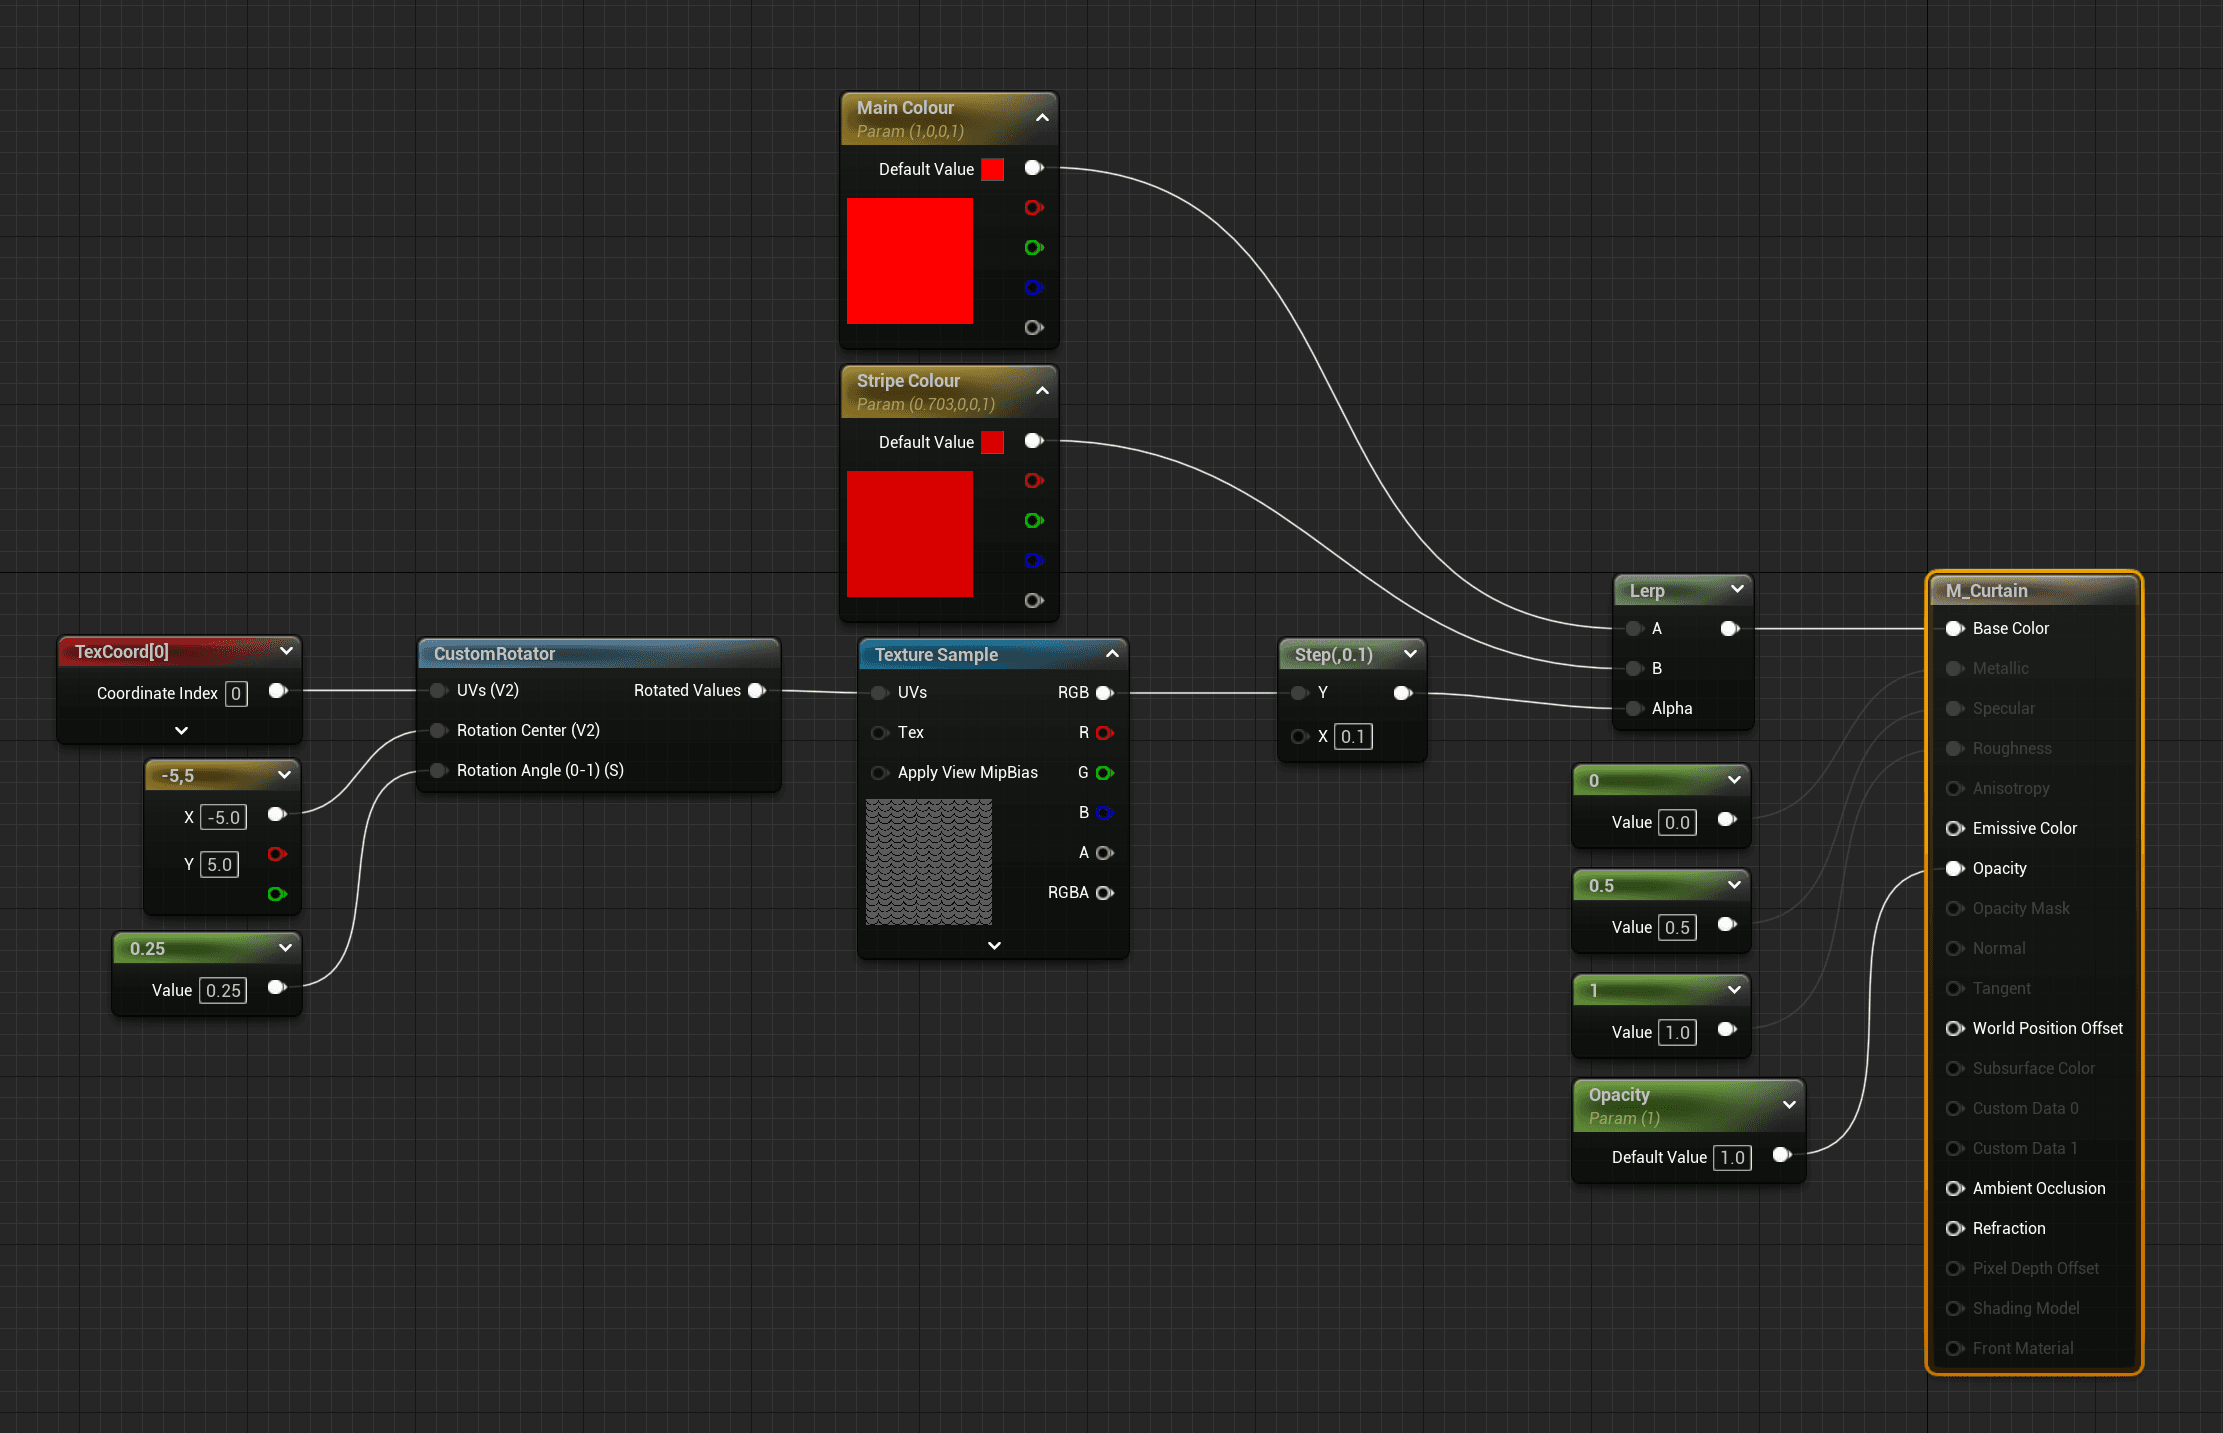Click the M_Curtain Emissive Color pin
Viewport: 2223px width, 1433px height.
[x=1954, y=829]
